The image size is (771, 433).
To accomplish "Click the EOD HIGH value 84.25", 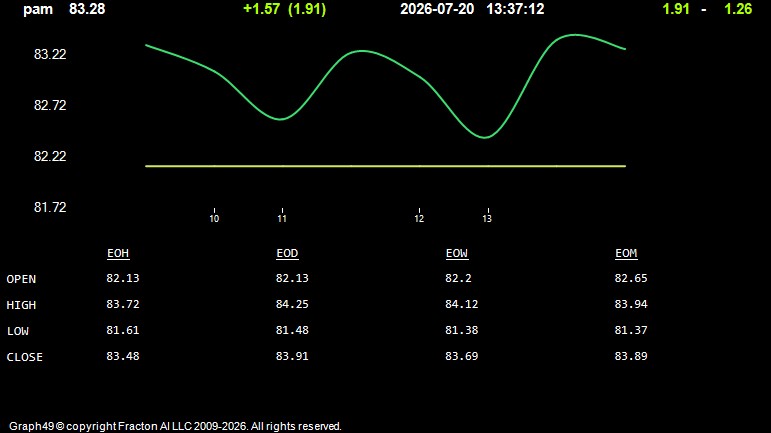I will pos(292,304).
